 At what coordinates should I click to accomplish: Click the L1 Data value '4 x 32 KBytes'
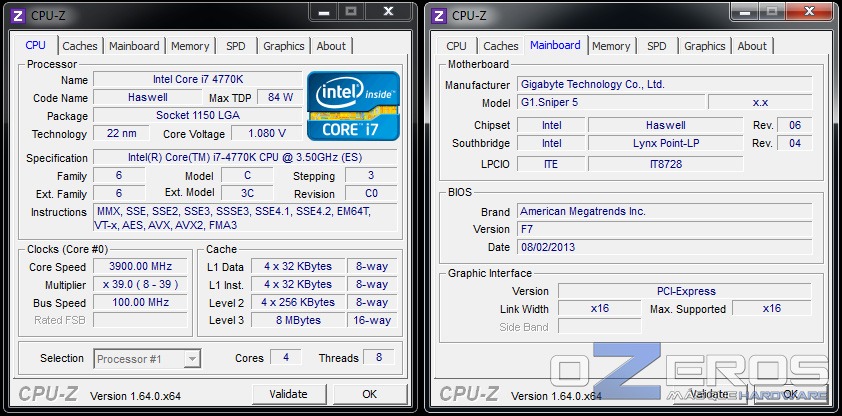(x=298, y=266)
